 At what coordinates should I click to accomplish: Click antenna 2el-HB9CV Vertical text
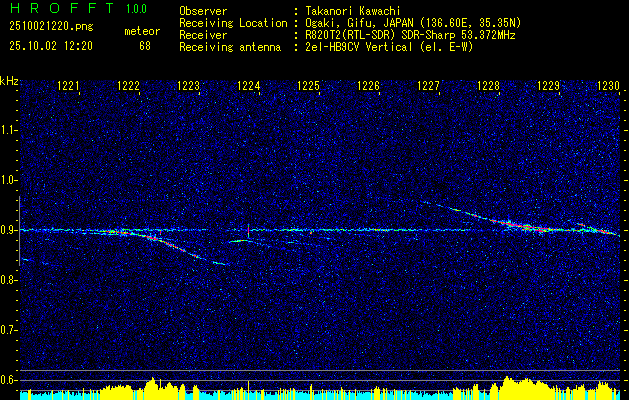tap(389, 47)
